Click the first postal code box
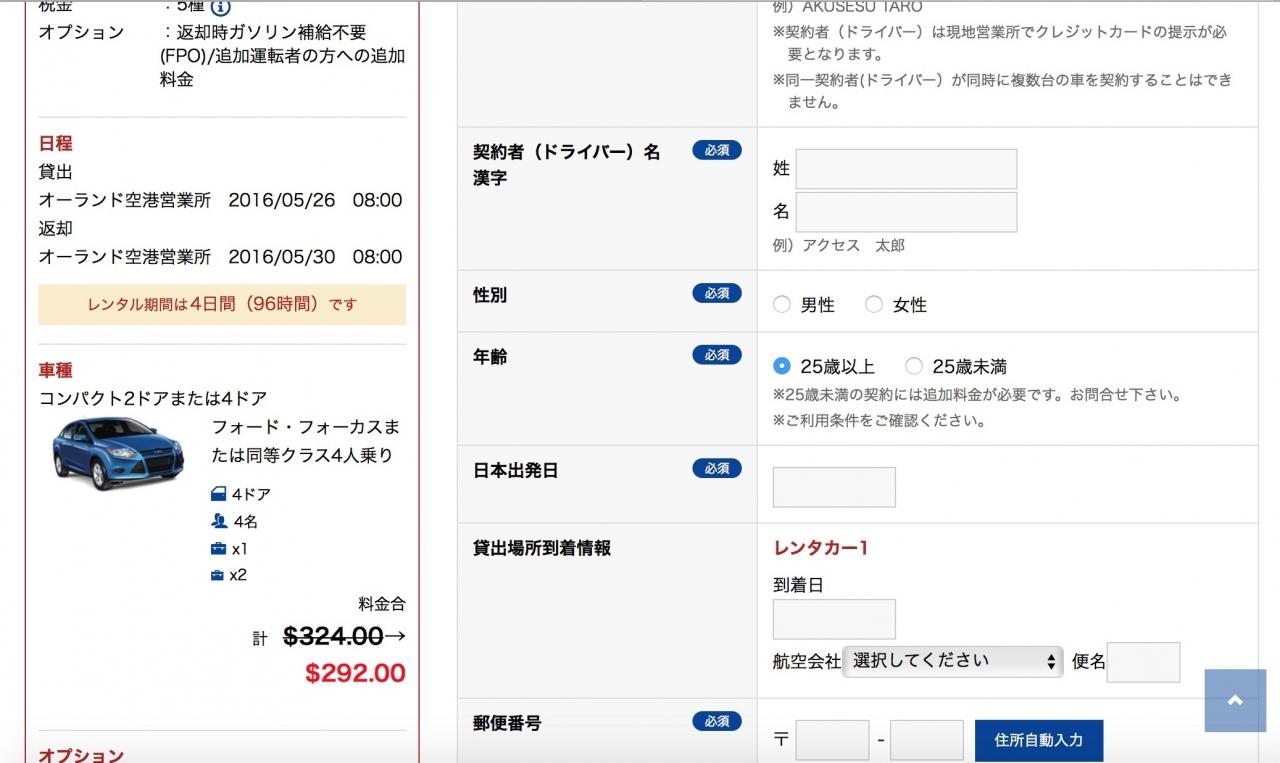The height and width of the screenshot is (763, 1280). point(832,740)
